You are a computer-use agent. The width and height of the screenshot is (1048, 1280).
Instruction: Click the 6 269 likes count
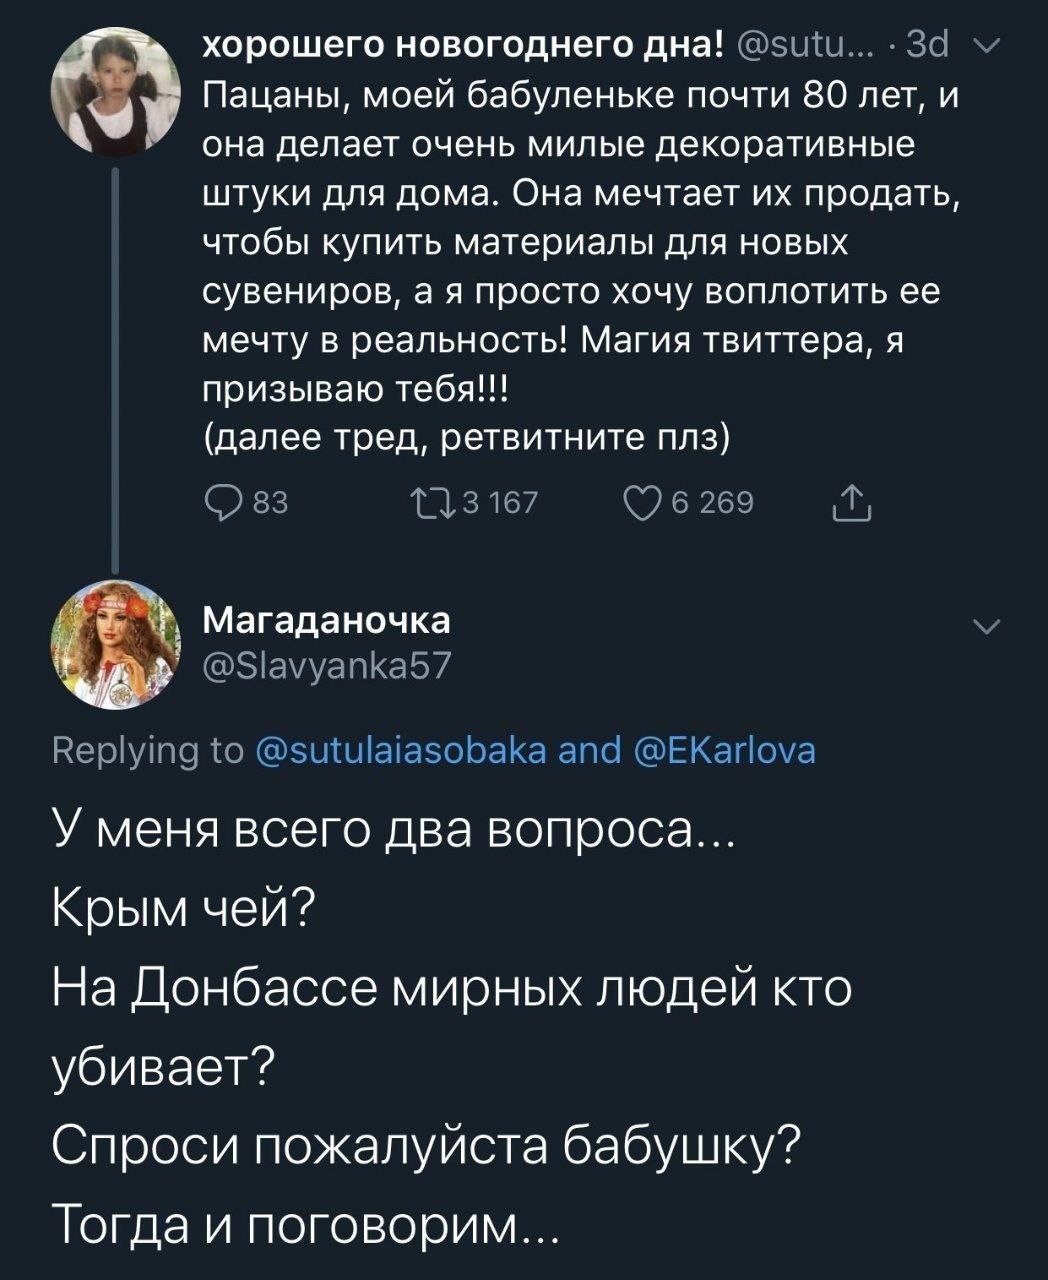tap(713, 503)
